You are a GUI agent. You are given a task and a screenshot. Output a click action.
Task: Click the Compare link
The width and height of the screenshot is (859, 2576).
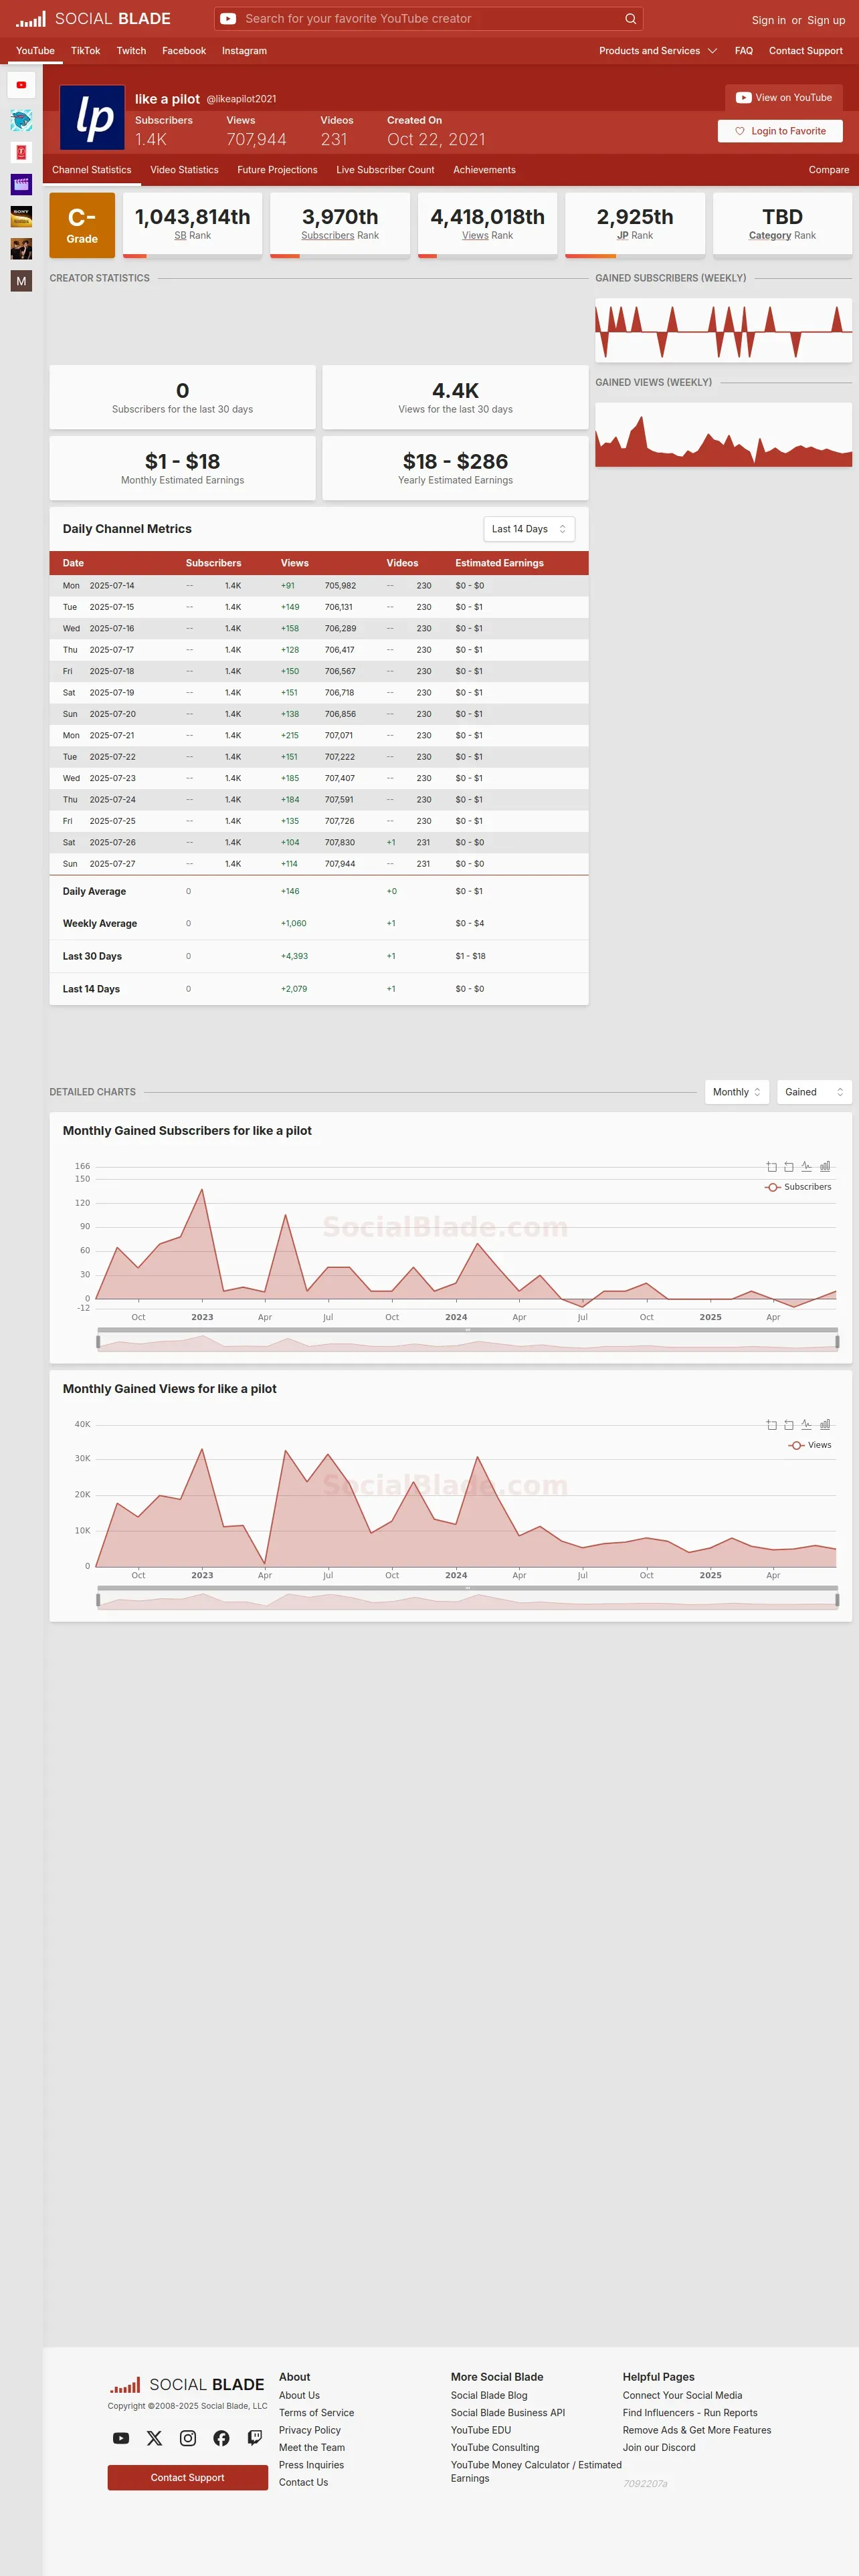tap(829, 170)
